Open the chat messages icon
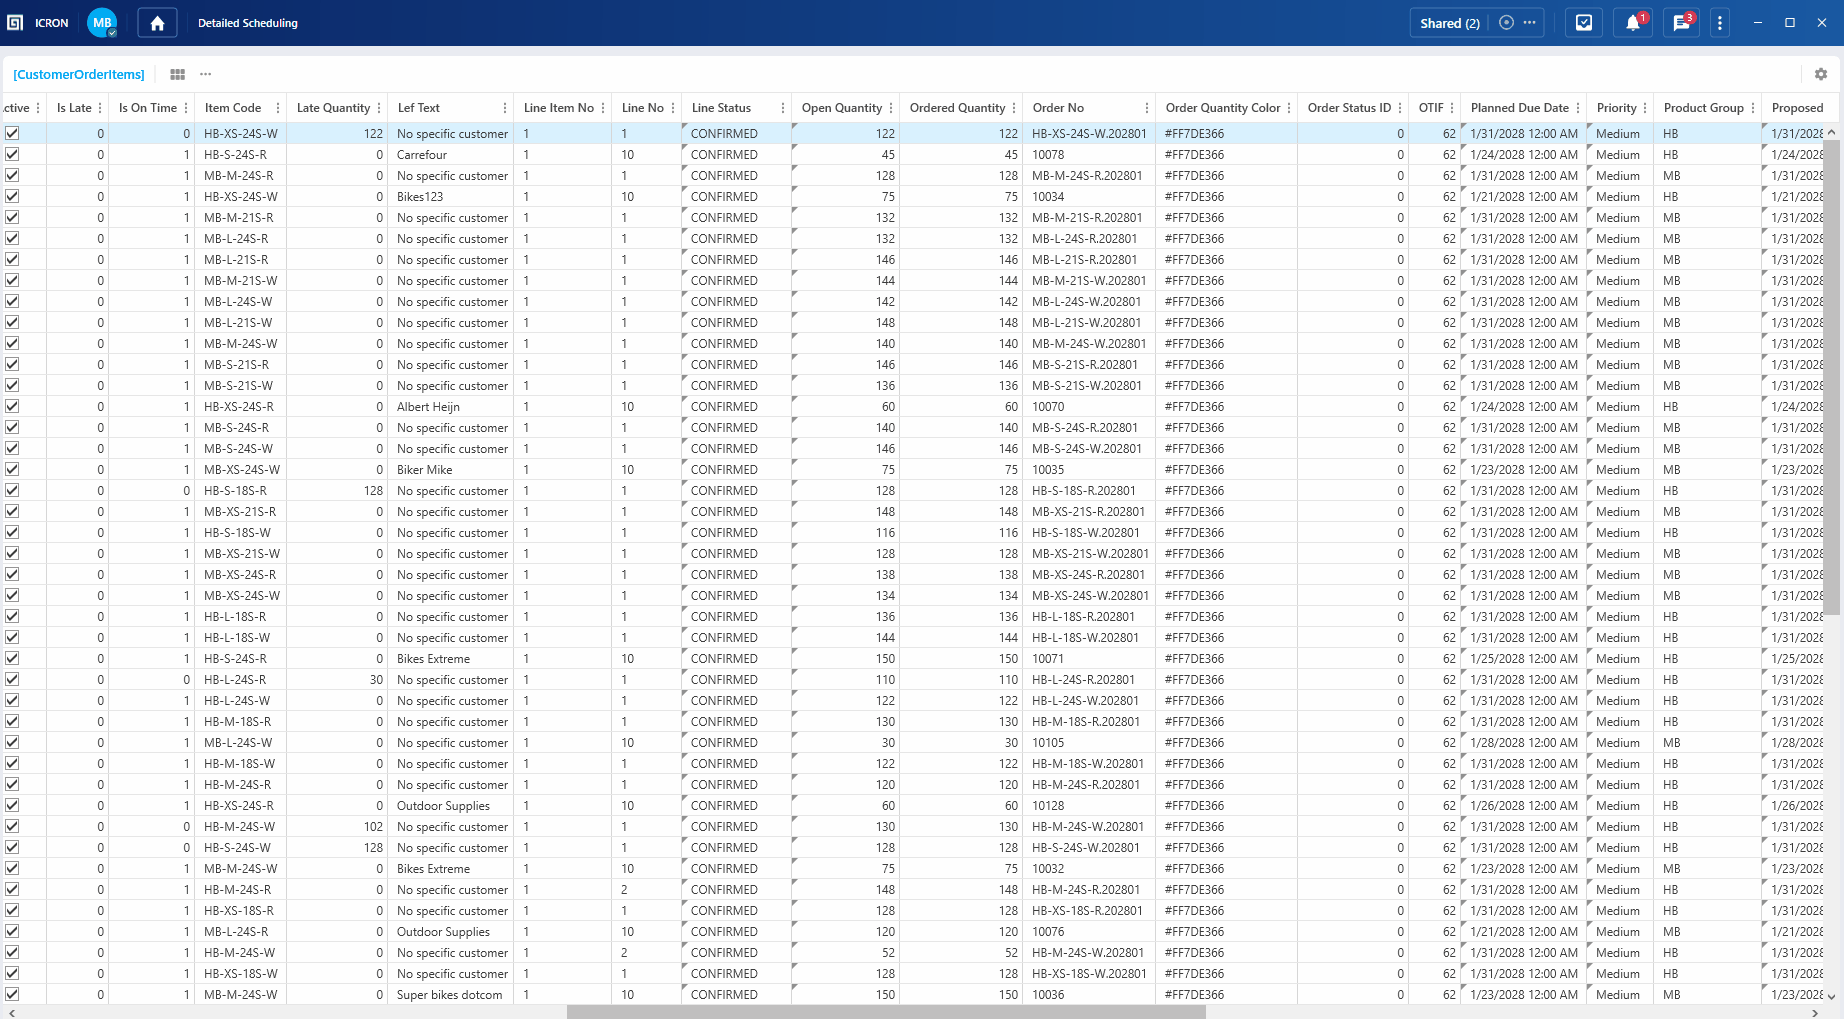The height and width of the screenshot is (1019, 1844). tap(1681, 23)
